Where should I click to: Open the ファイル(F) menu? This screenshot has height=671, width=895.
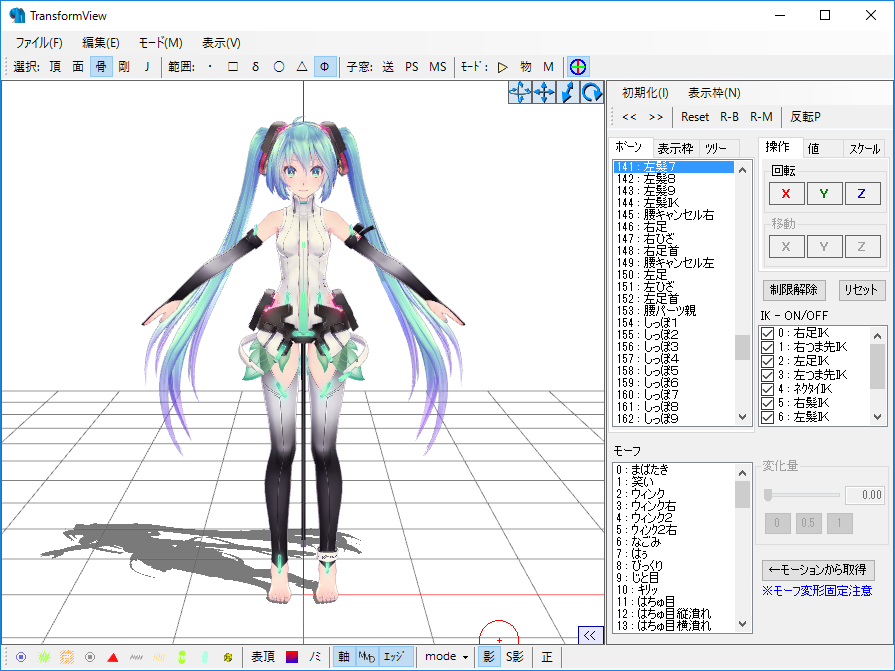(37, 43)
